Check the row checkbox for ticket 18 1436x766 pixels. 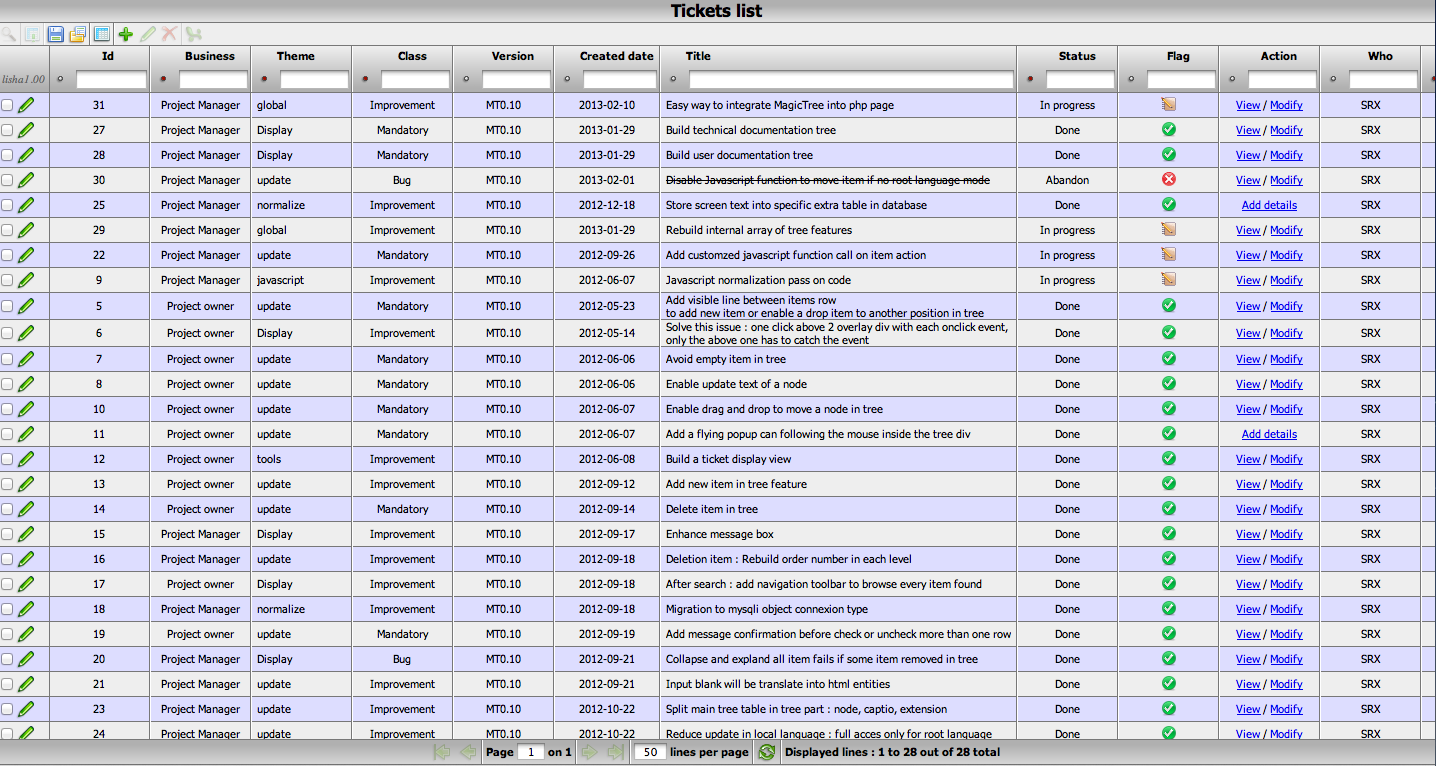click(x=8, y=609)
